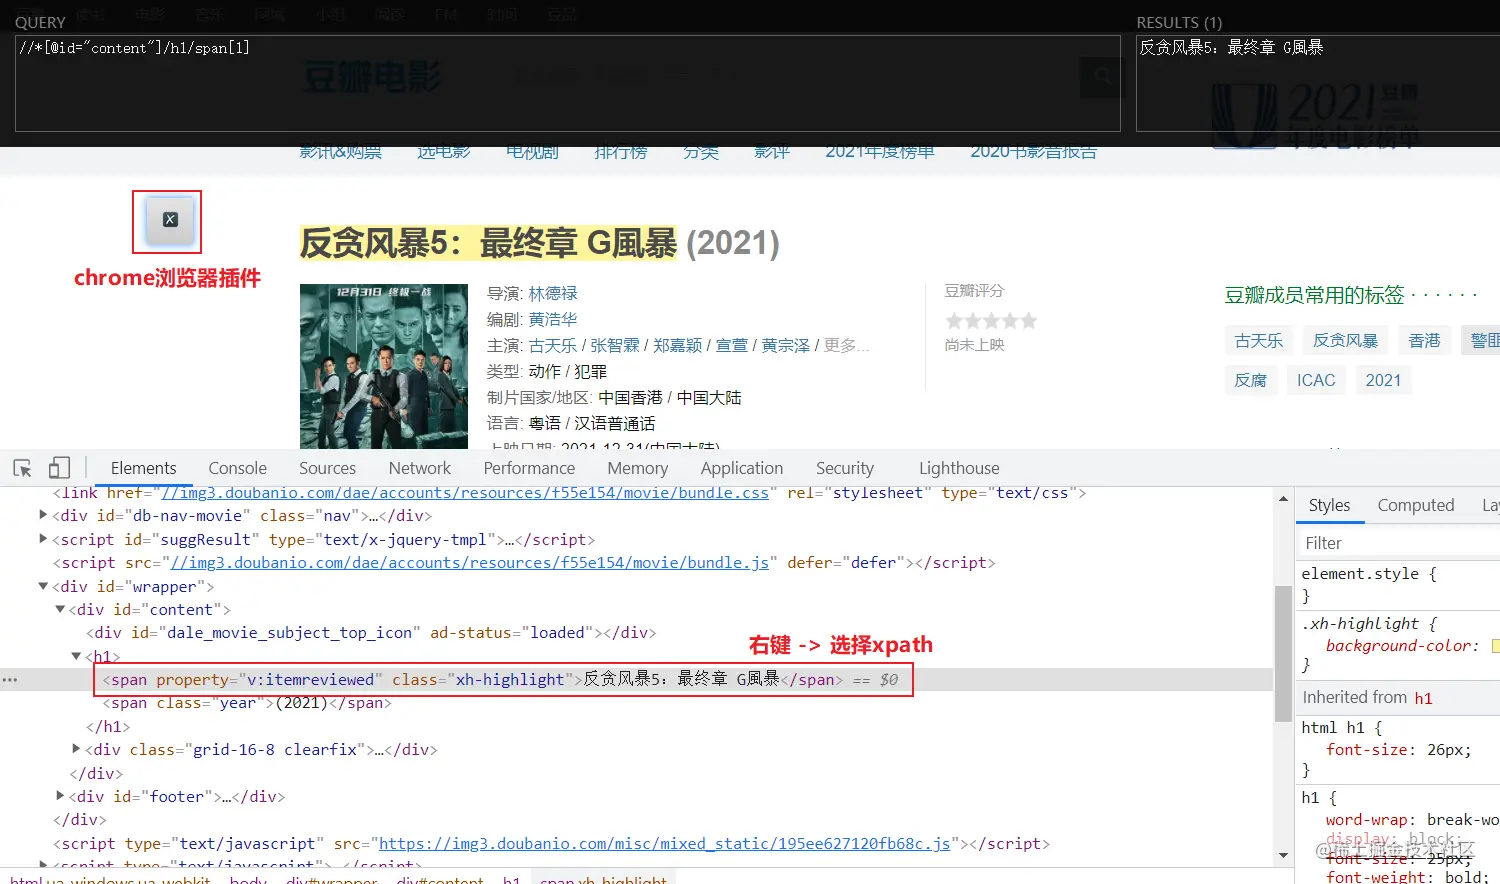Open the Network tab

click(419, 468)
